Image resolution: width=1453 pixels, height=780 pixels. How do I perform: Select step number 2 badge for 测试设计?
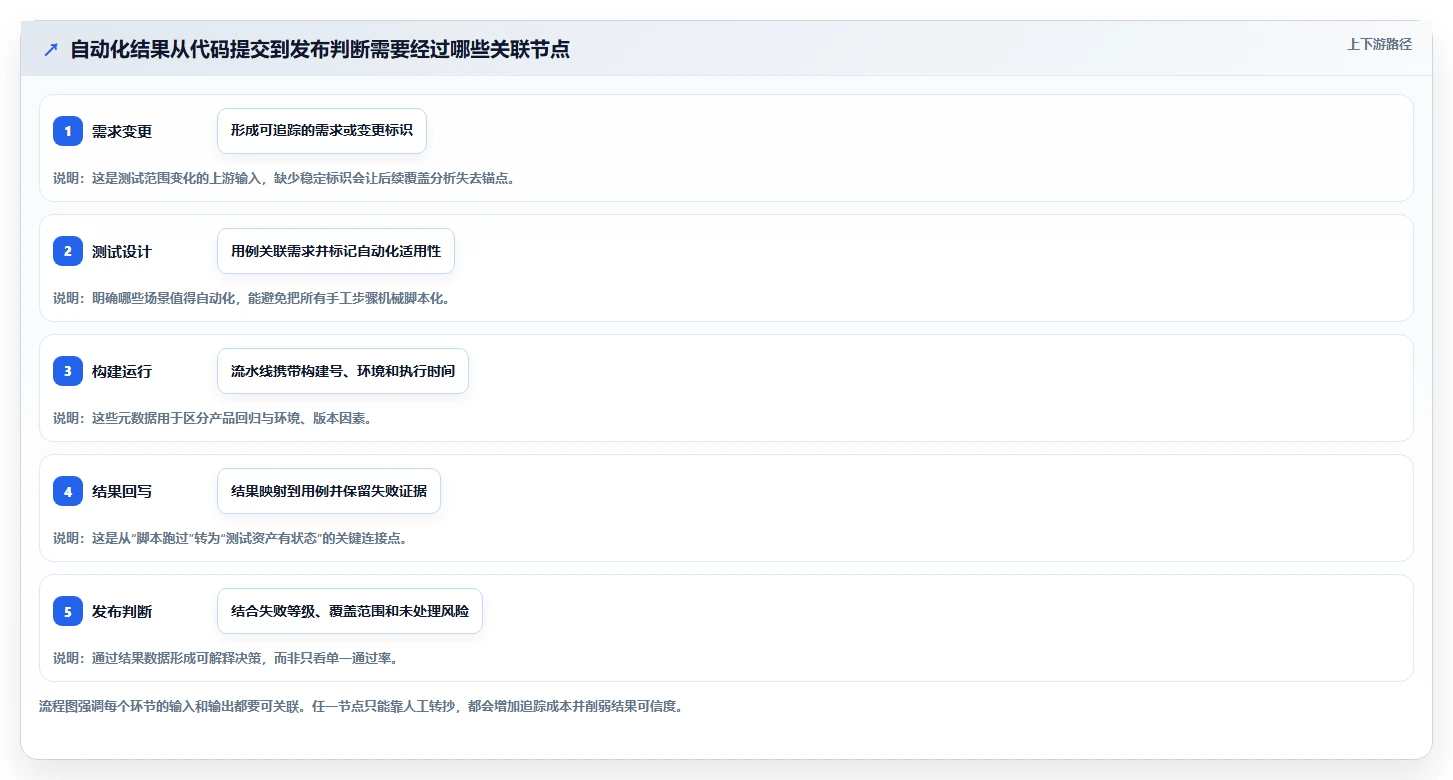[68, 251]
